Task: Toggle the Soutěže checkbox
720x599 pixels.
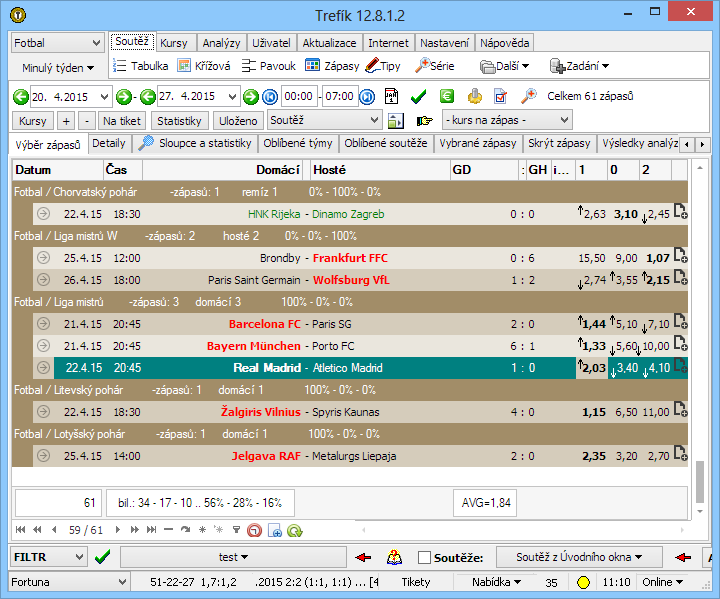Action: pyautogui.click(x=424, y=558)
